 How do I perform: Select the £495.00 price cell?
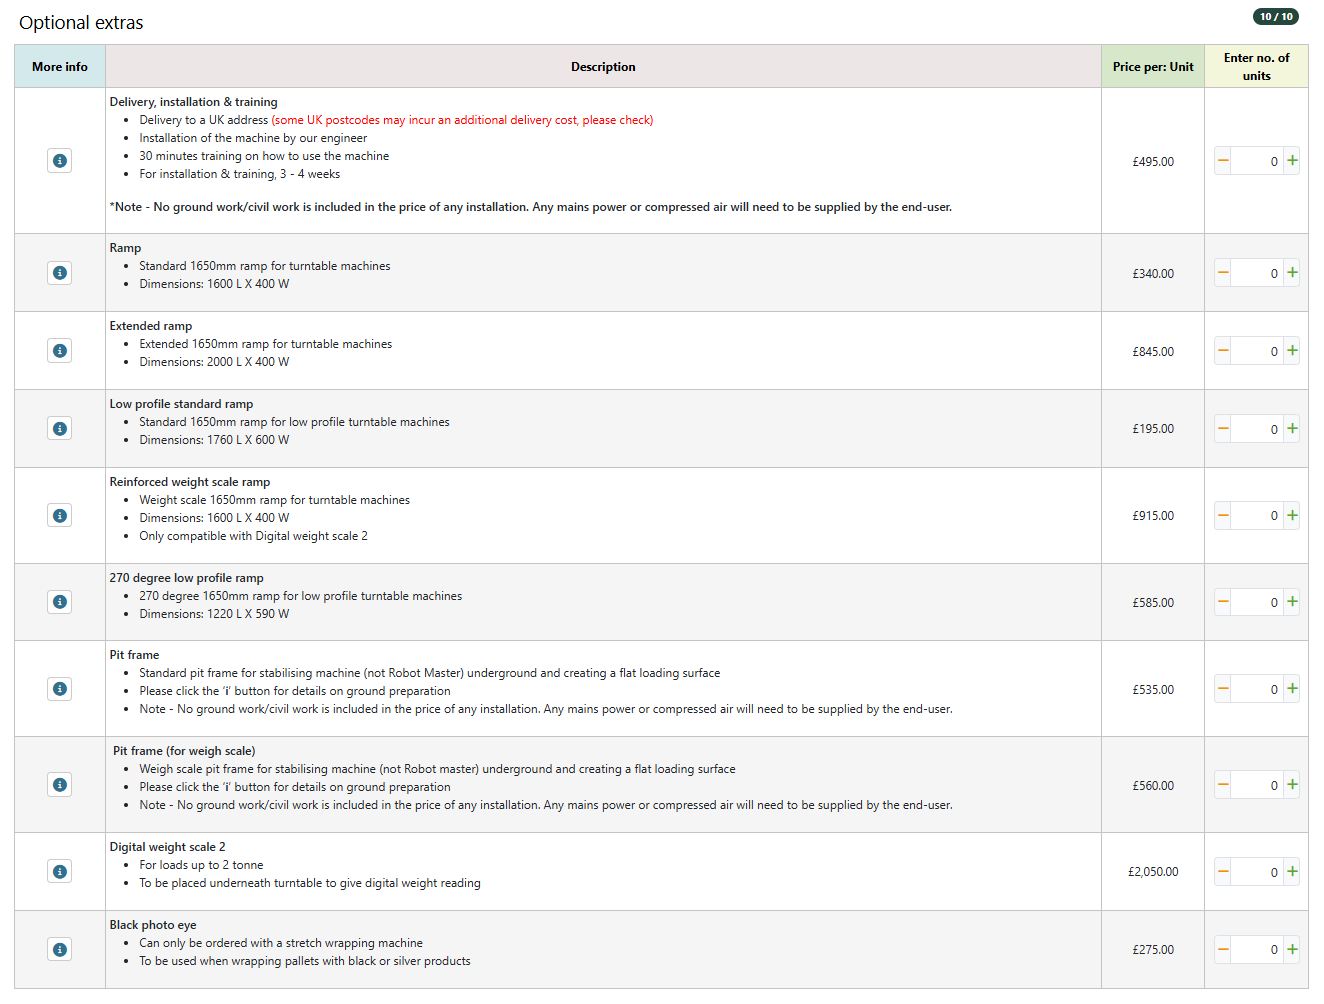[x=1153, y=161]
